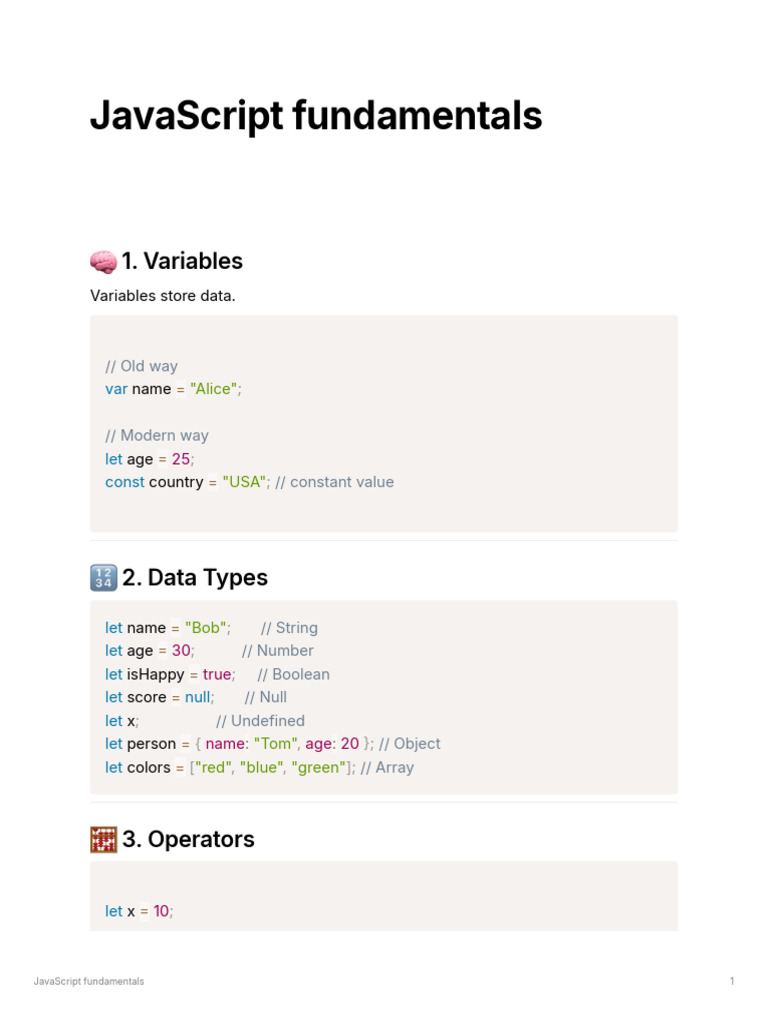Click the let score = null line
The image size is (768, 1024).
pos(196,697)
